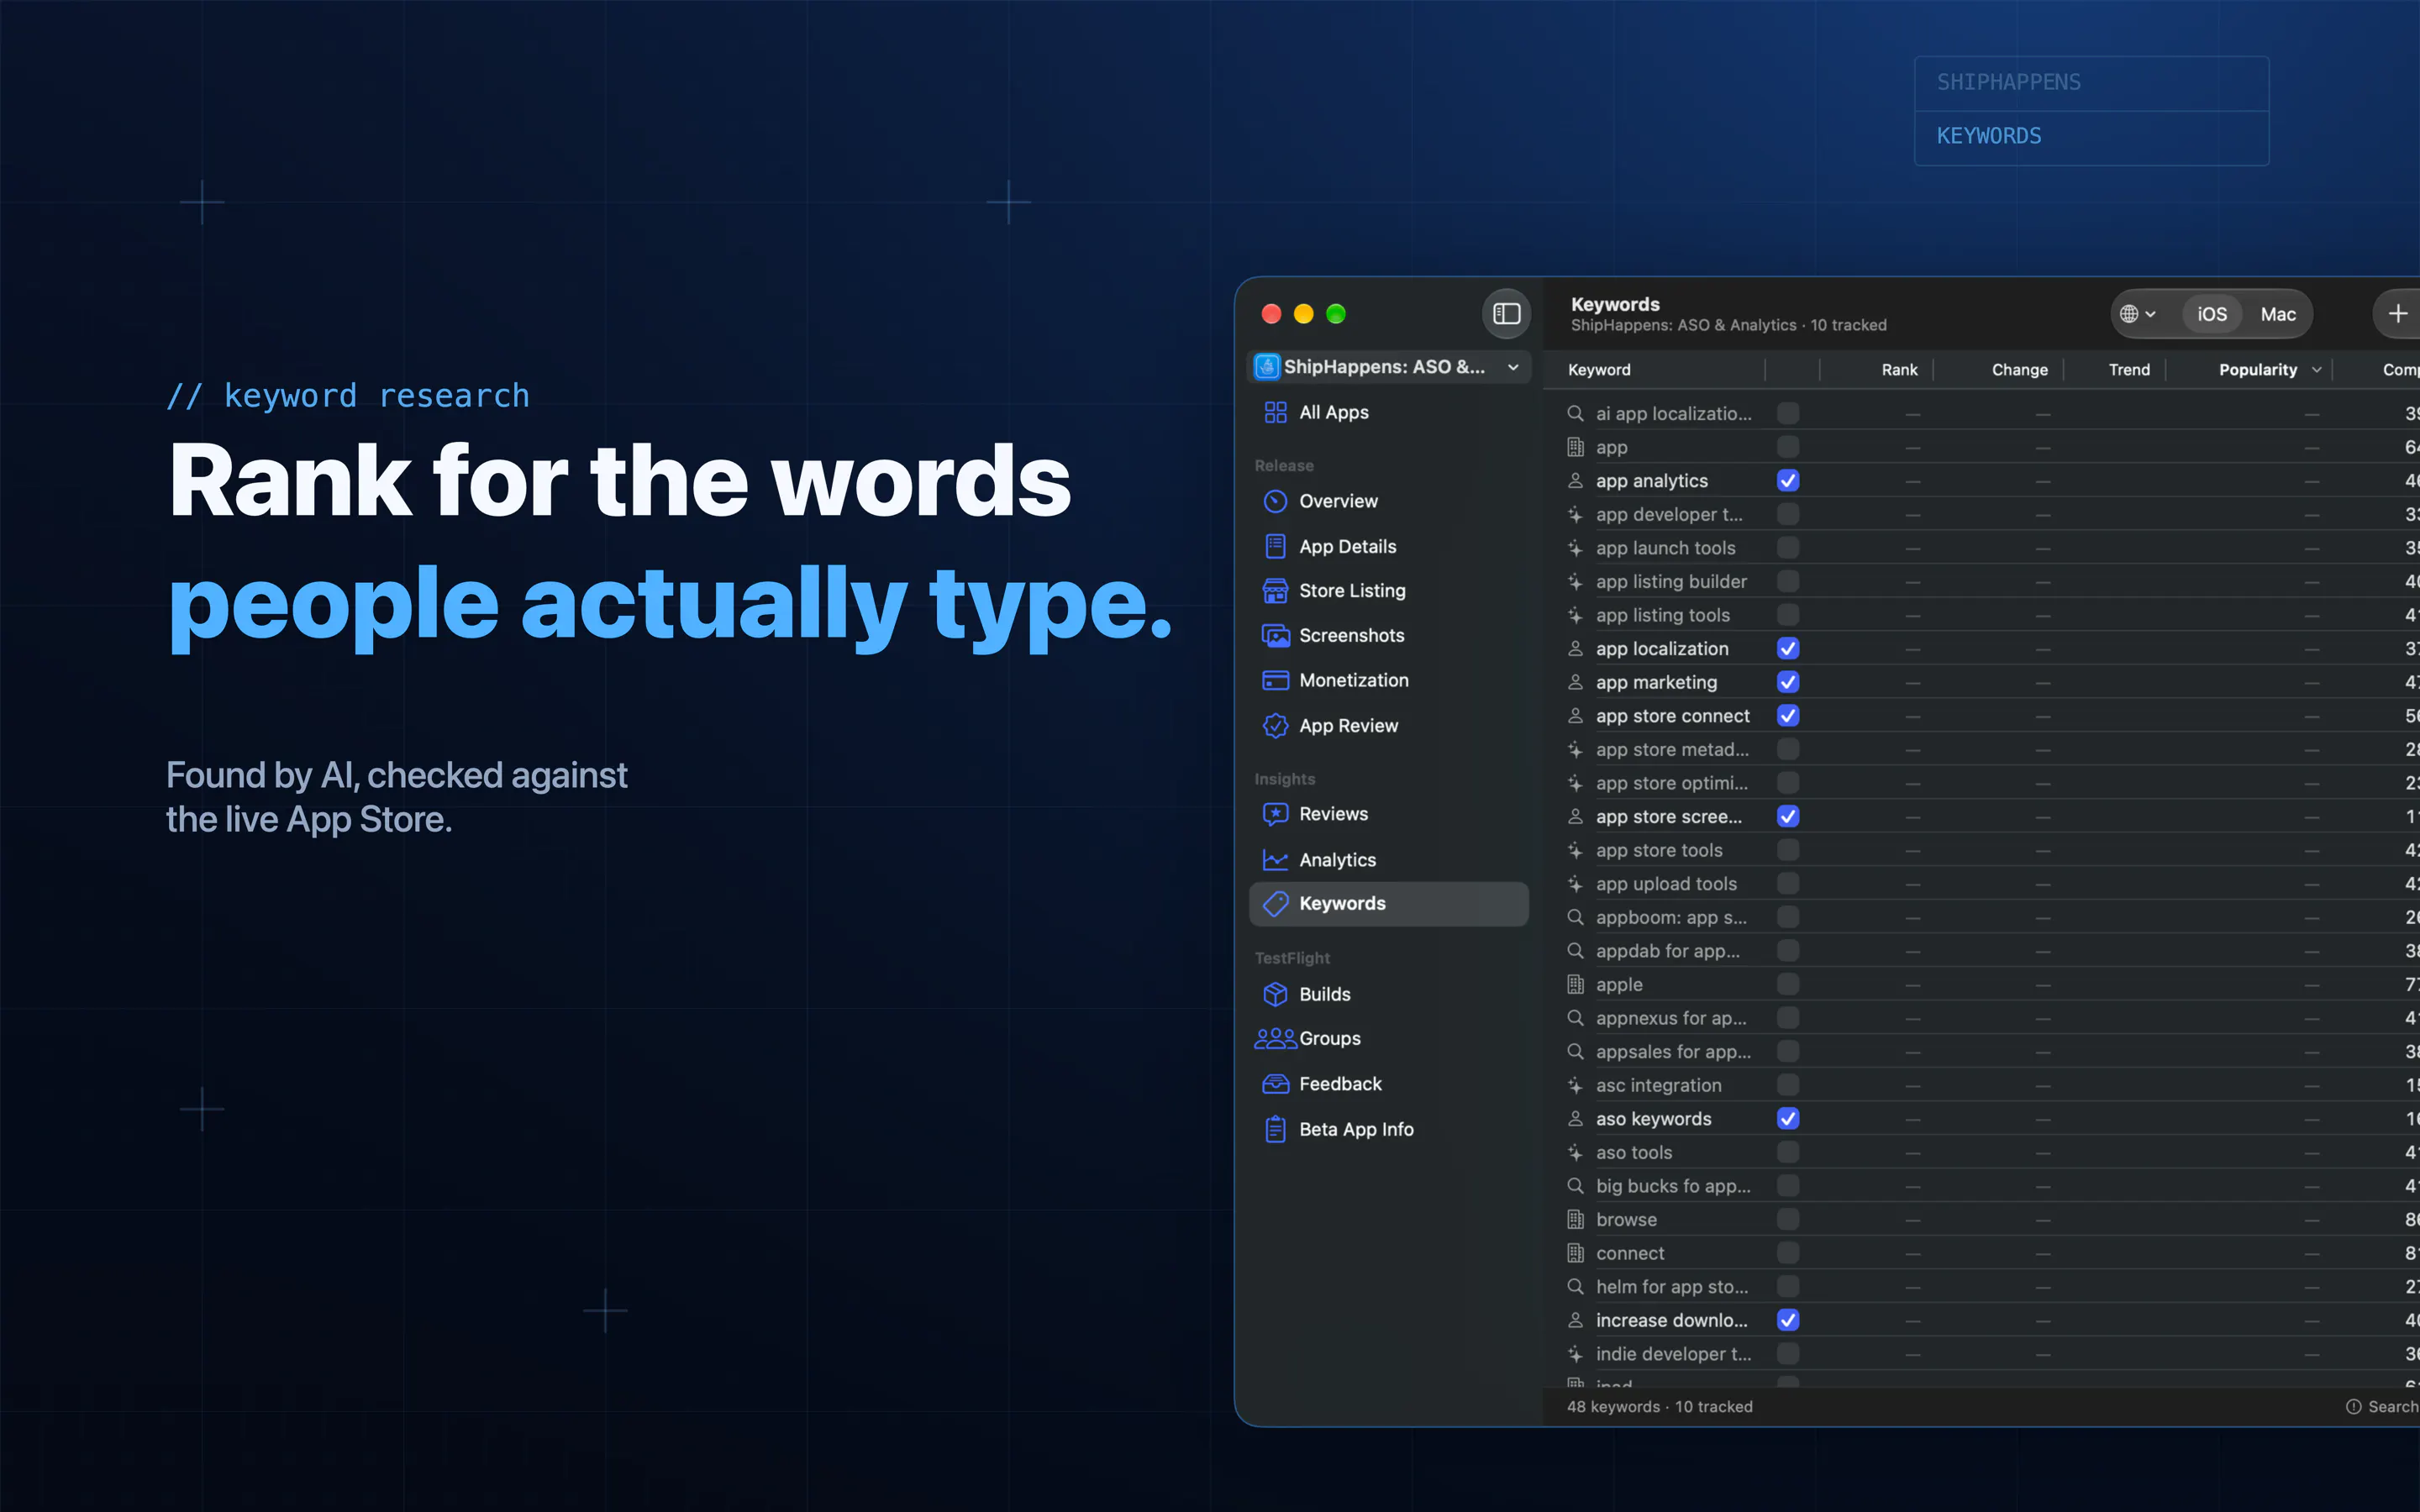This screenshot has height=1512, width=2420.
Task: Check the app store tools checkbox
Action: pos(1788,851)
